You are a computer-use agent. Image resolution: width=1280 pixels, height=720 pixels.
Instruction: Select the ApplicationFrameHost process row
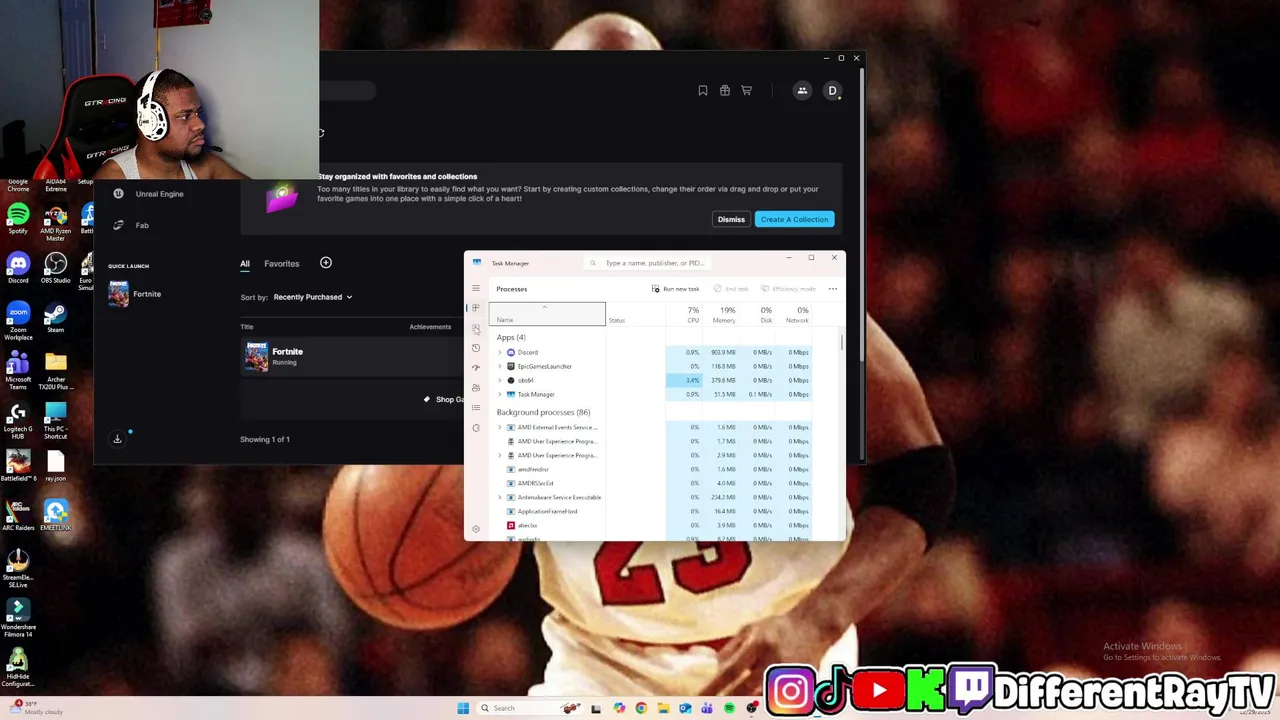coord(650,512)
